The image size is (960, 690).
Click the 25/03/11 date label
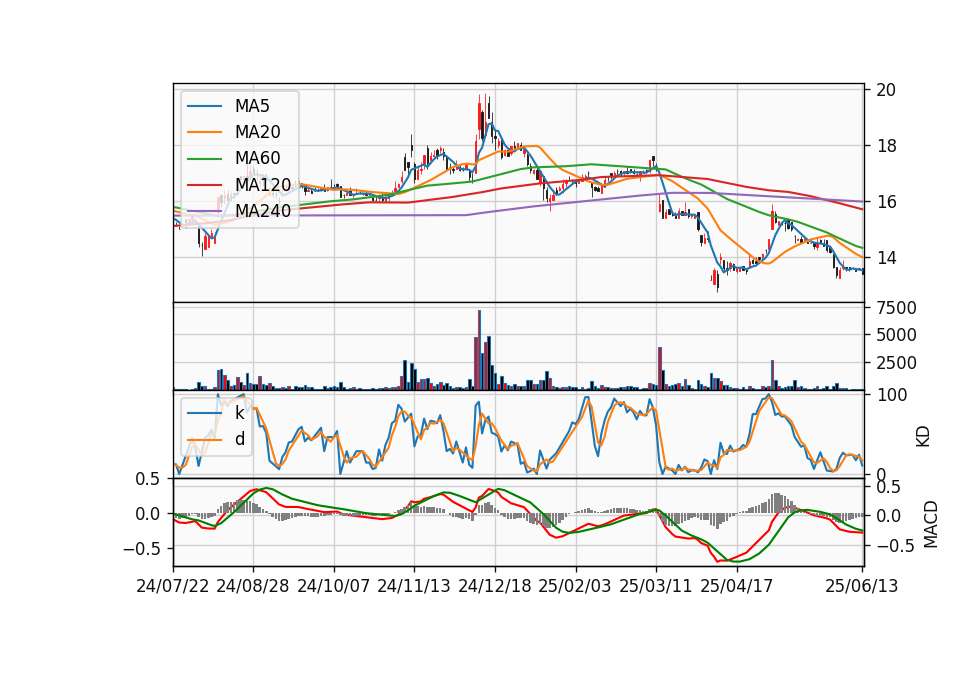tap(656, 586)
